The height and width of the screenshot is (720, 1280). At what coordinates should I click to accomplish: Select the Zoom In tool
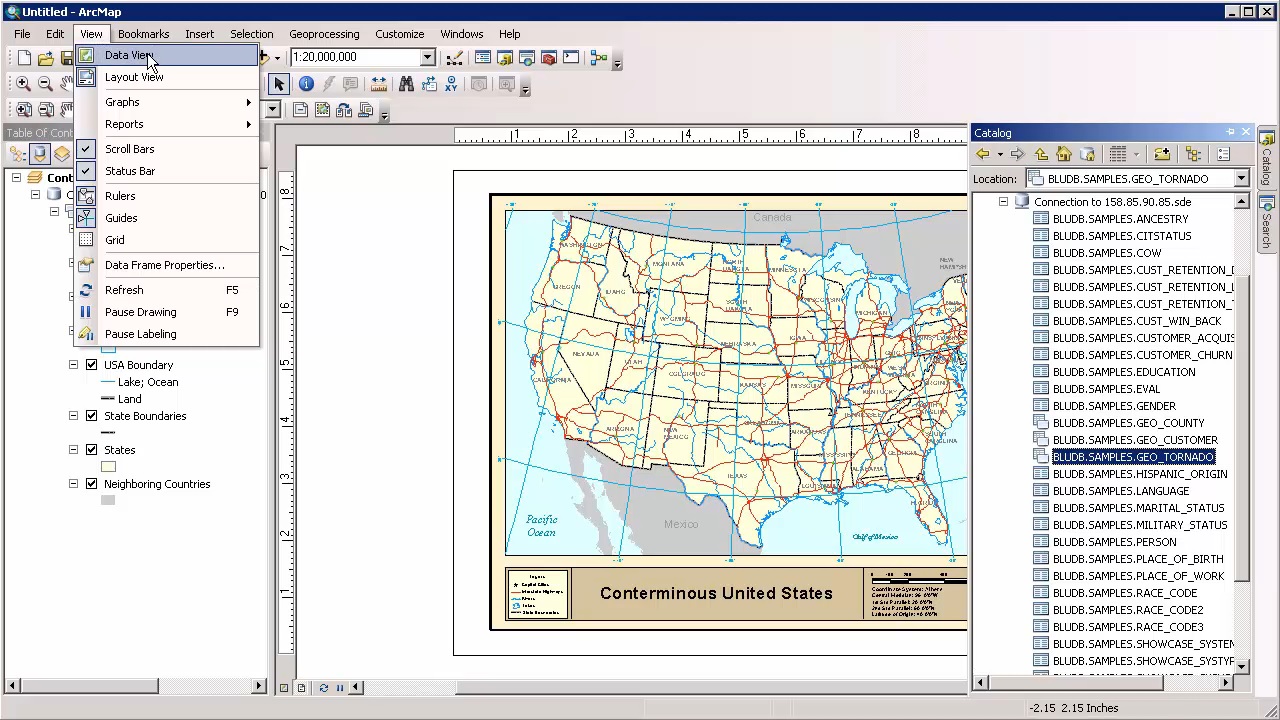(23, 84)
